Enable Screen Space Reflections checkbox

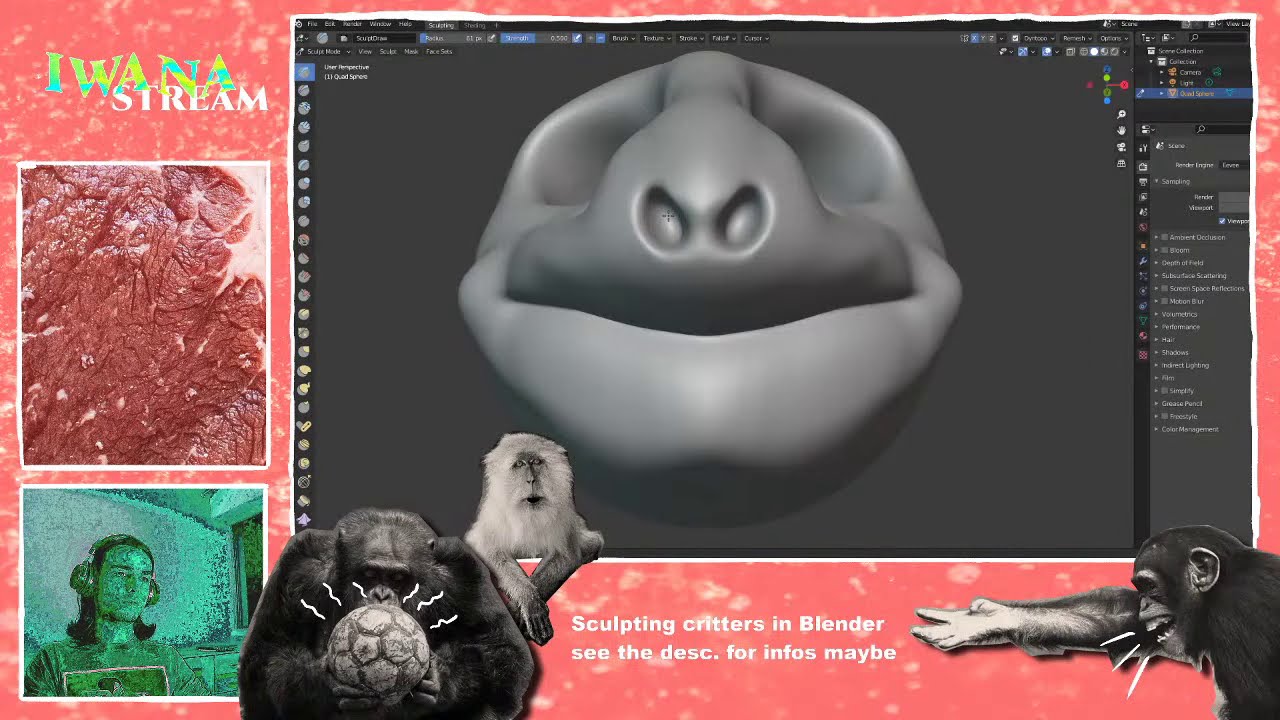[1164, 288]
